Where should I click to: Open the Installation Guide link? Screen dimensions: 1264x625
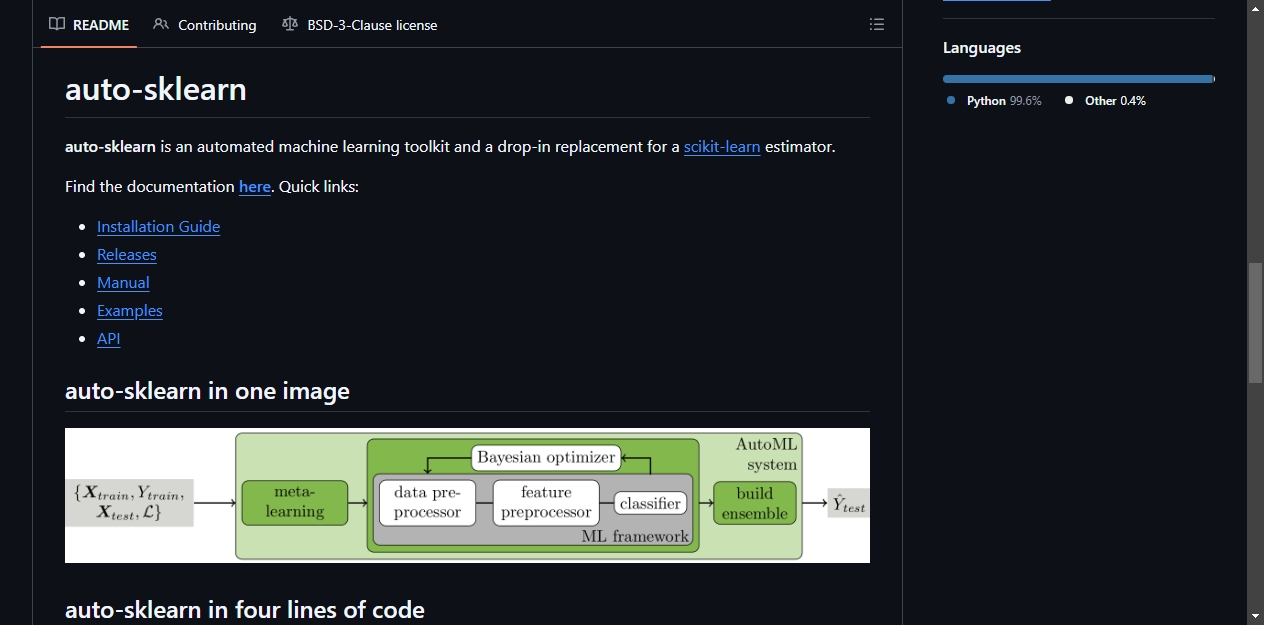158,226
